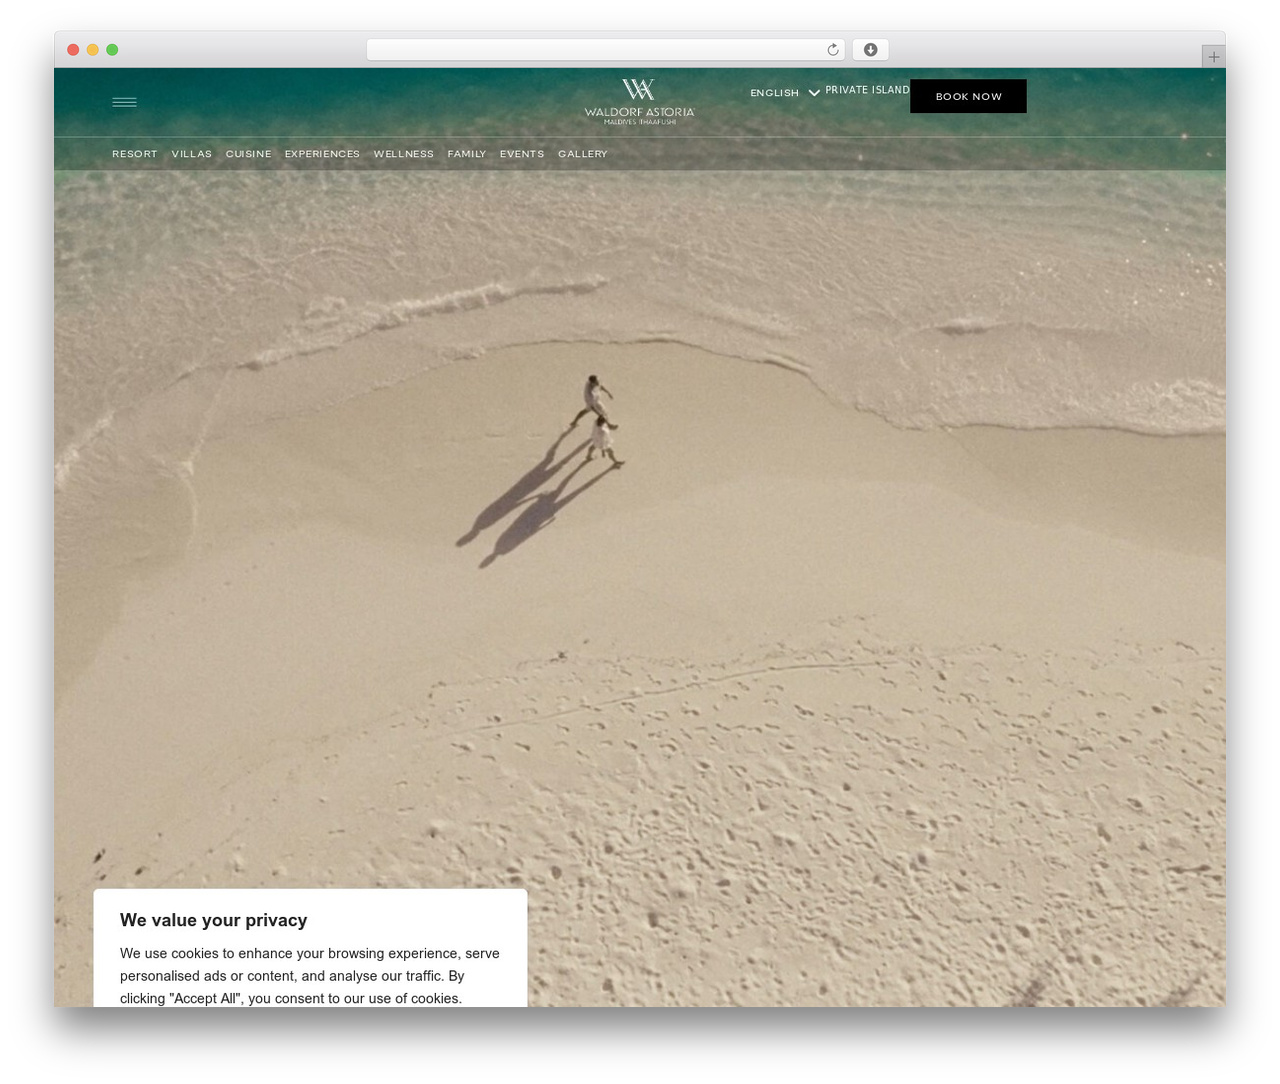This screenshot has height=1084, width=1280.
Task: Open the browser downloads icon
Action: [x=870, y=50]
